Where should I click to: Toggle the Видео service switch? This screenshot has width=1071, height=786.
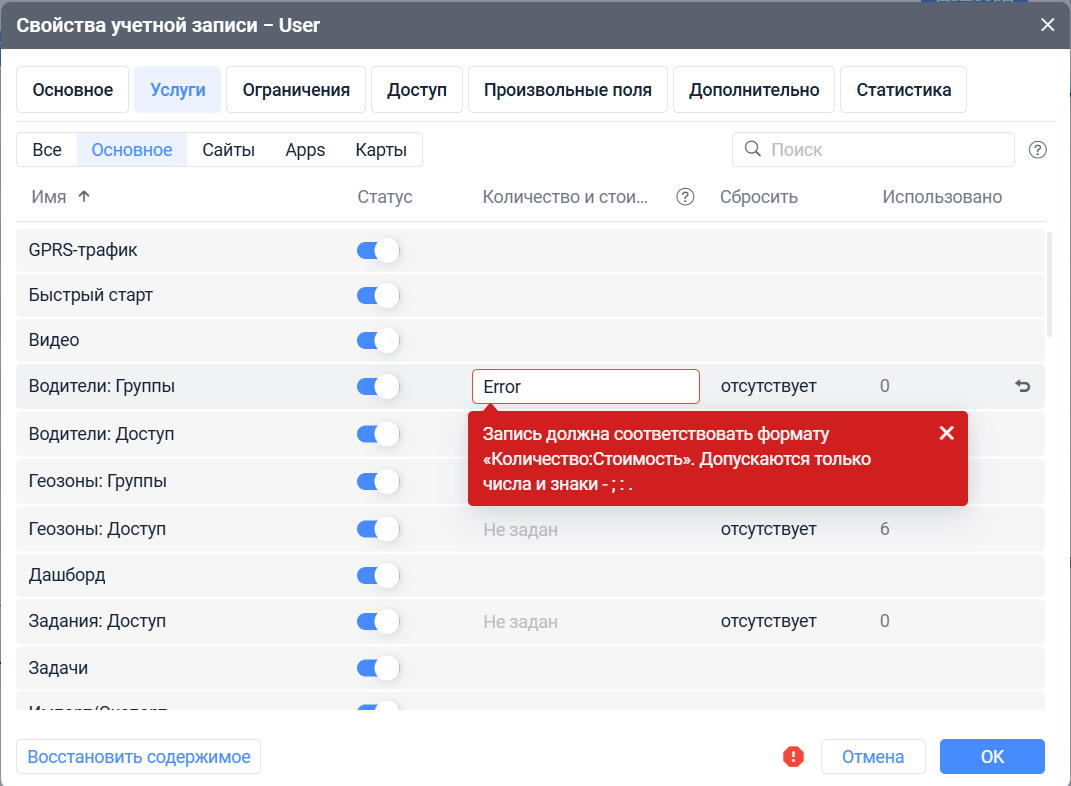click(378, 341)
